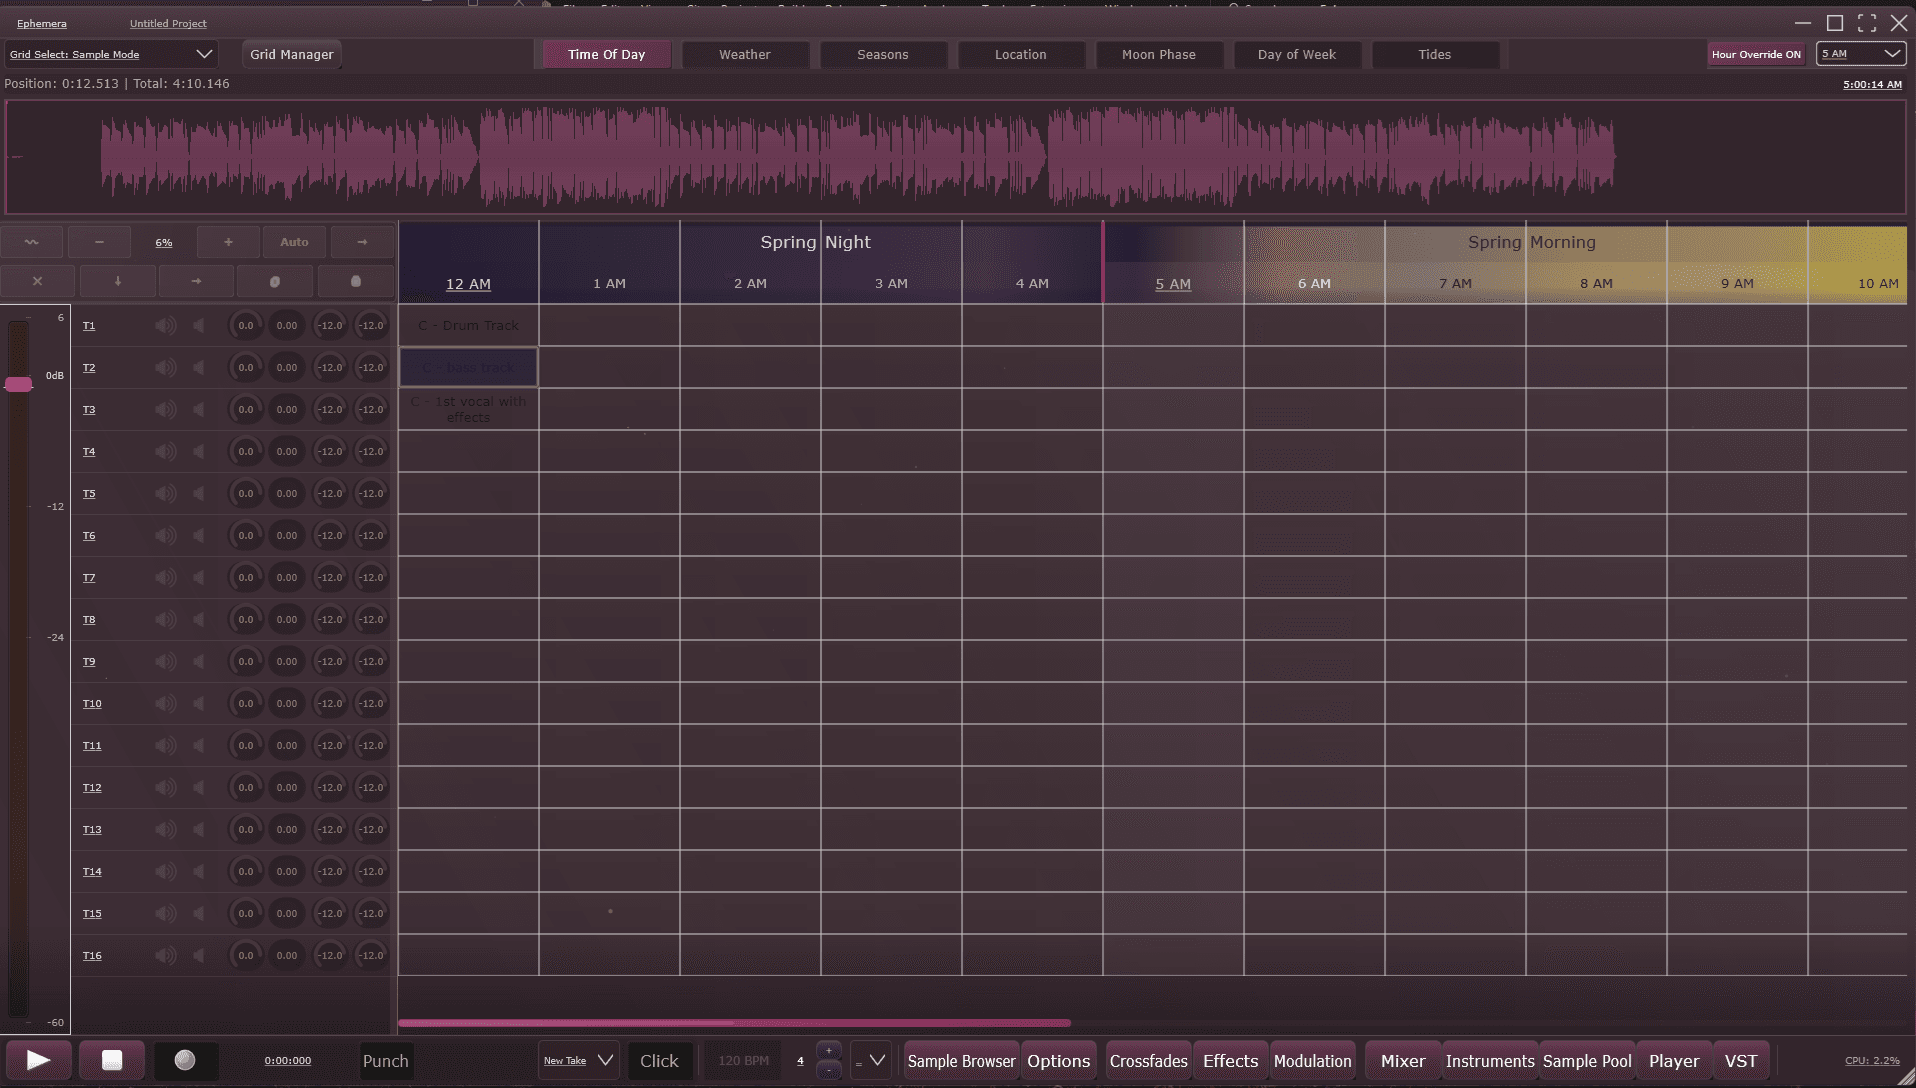Toggle the Punch recording mode
Viewport: 1916px width, 1088px height.
click(385, 1061)
